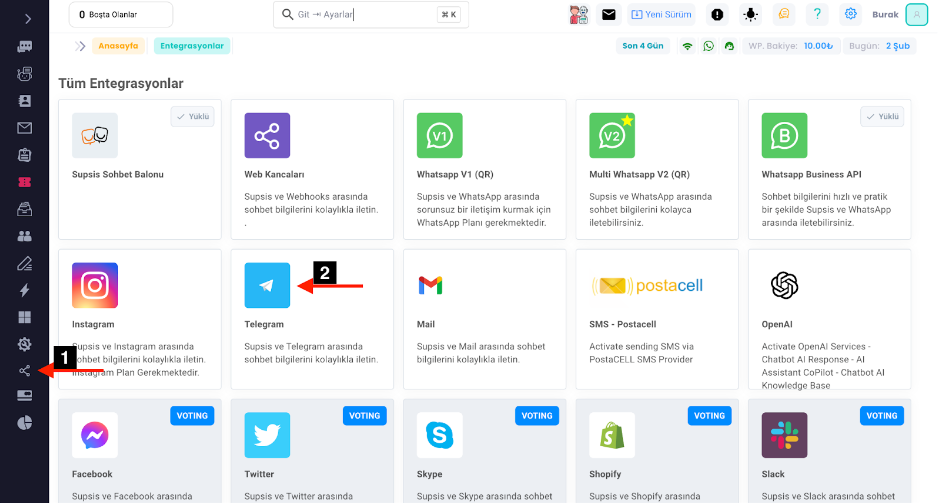Open the Telegram integration icon
Image resolution: width=938 pixels, height=503 pixels.
click(x=267, y=285)
